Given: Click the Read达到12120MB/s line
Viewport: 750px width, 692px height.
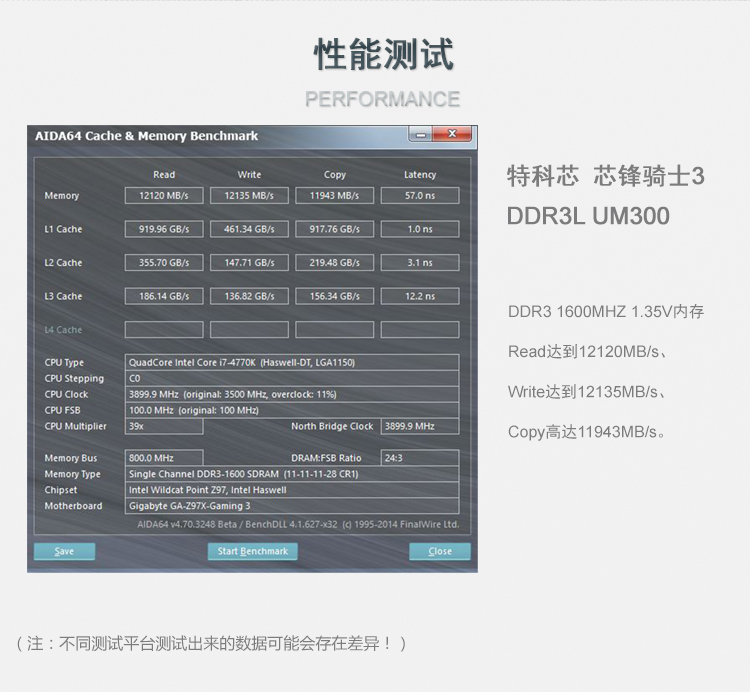Looking at the screenshot, I should tap(587, 352).
